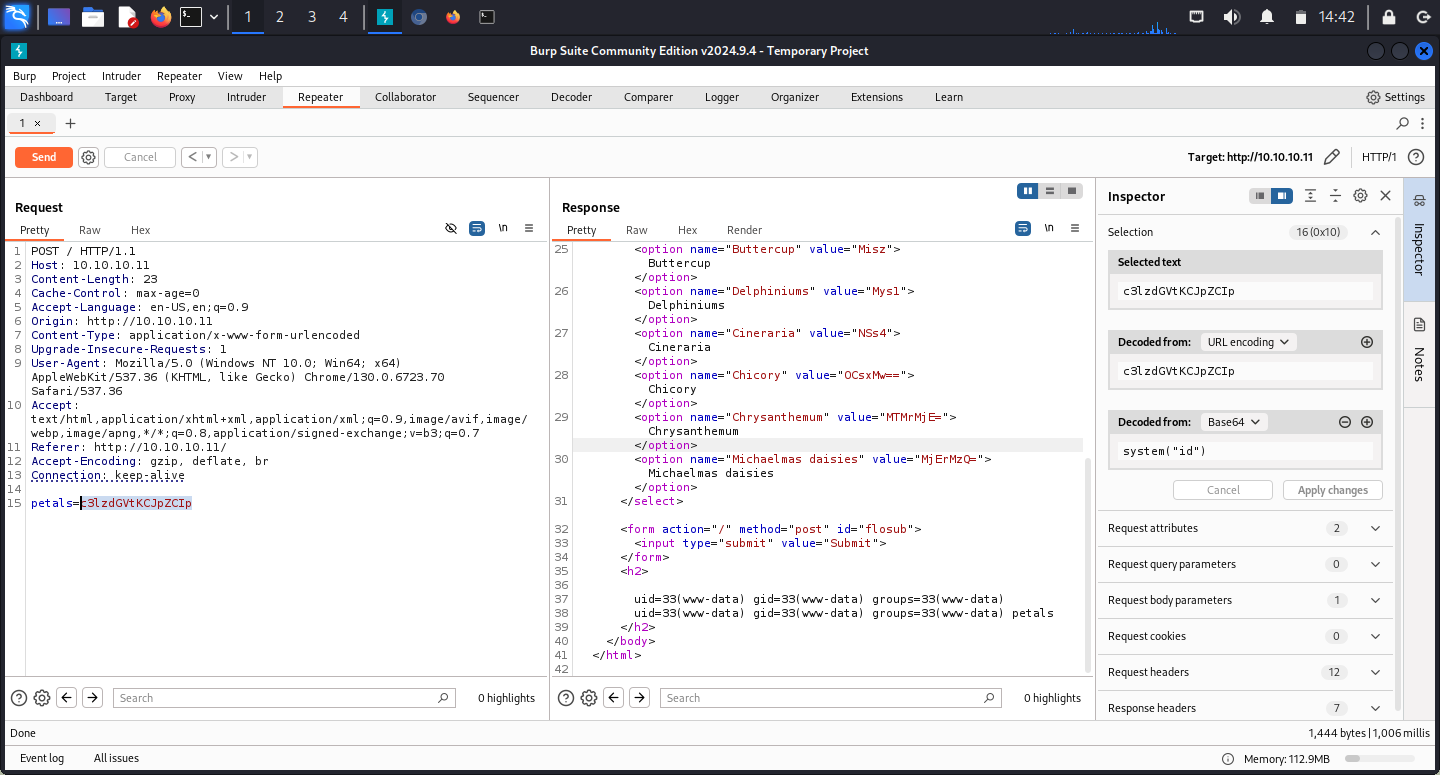1440x775 pixels.
Task: Open Repeater options kebab menu
Action: click(1424, 123)
